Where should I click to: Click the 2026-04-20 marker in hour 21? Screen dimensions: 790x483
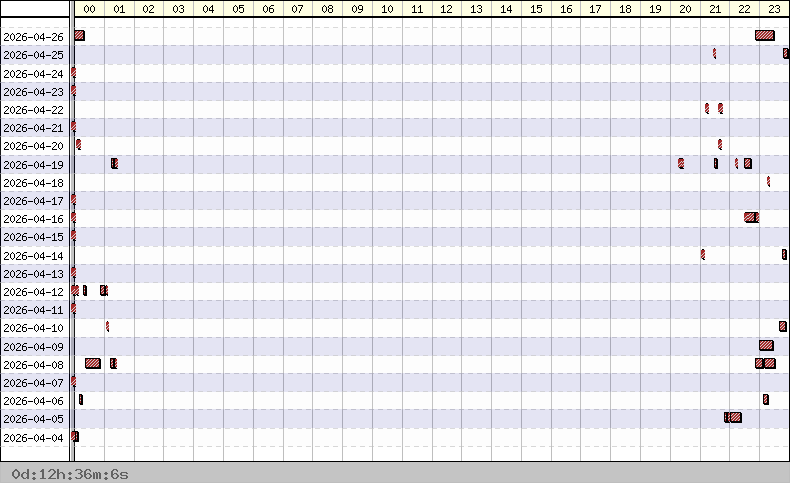point(719,144)
